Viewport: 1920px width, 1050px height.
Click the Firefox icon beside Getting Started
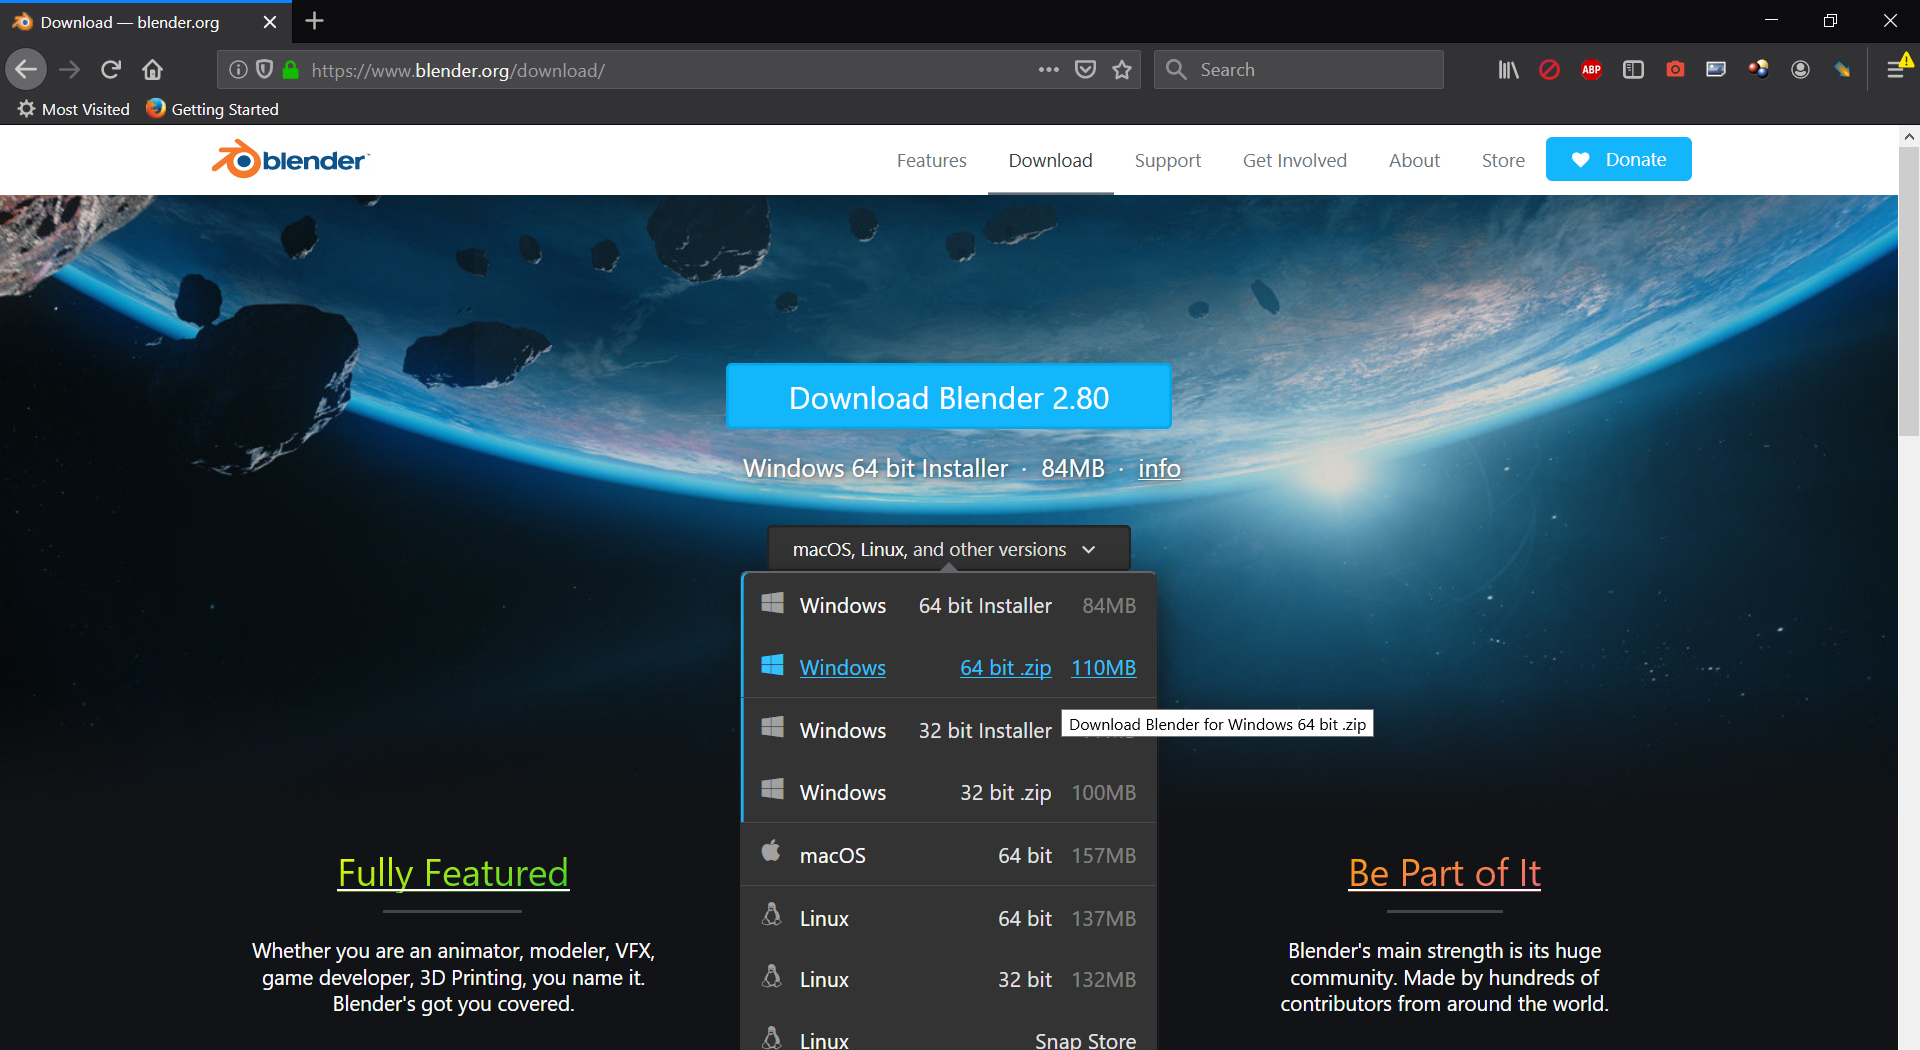pos(156,108)
